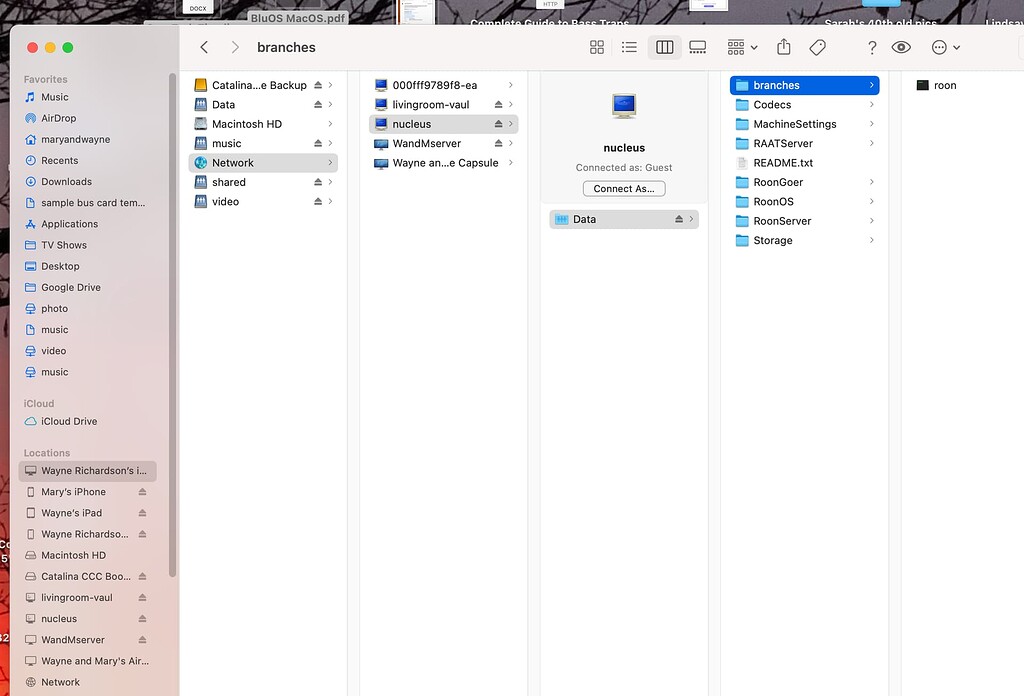The image size is (1024, 696).
Task: Go back with the left chevron
Action: click(204, 47)
